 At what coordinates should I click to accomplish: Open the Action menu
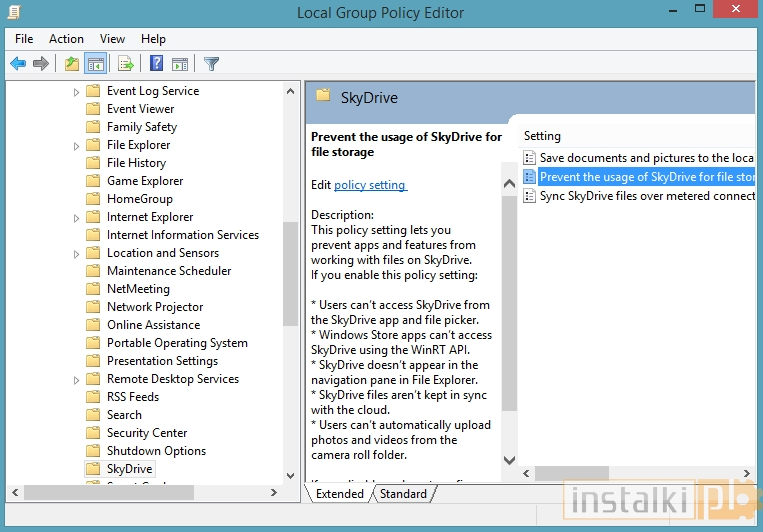coord(66,39)
